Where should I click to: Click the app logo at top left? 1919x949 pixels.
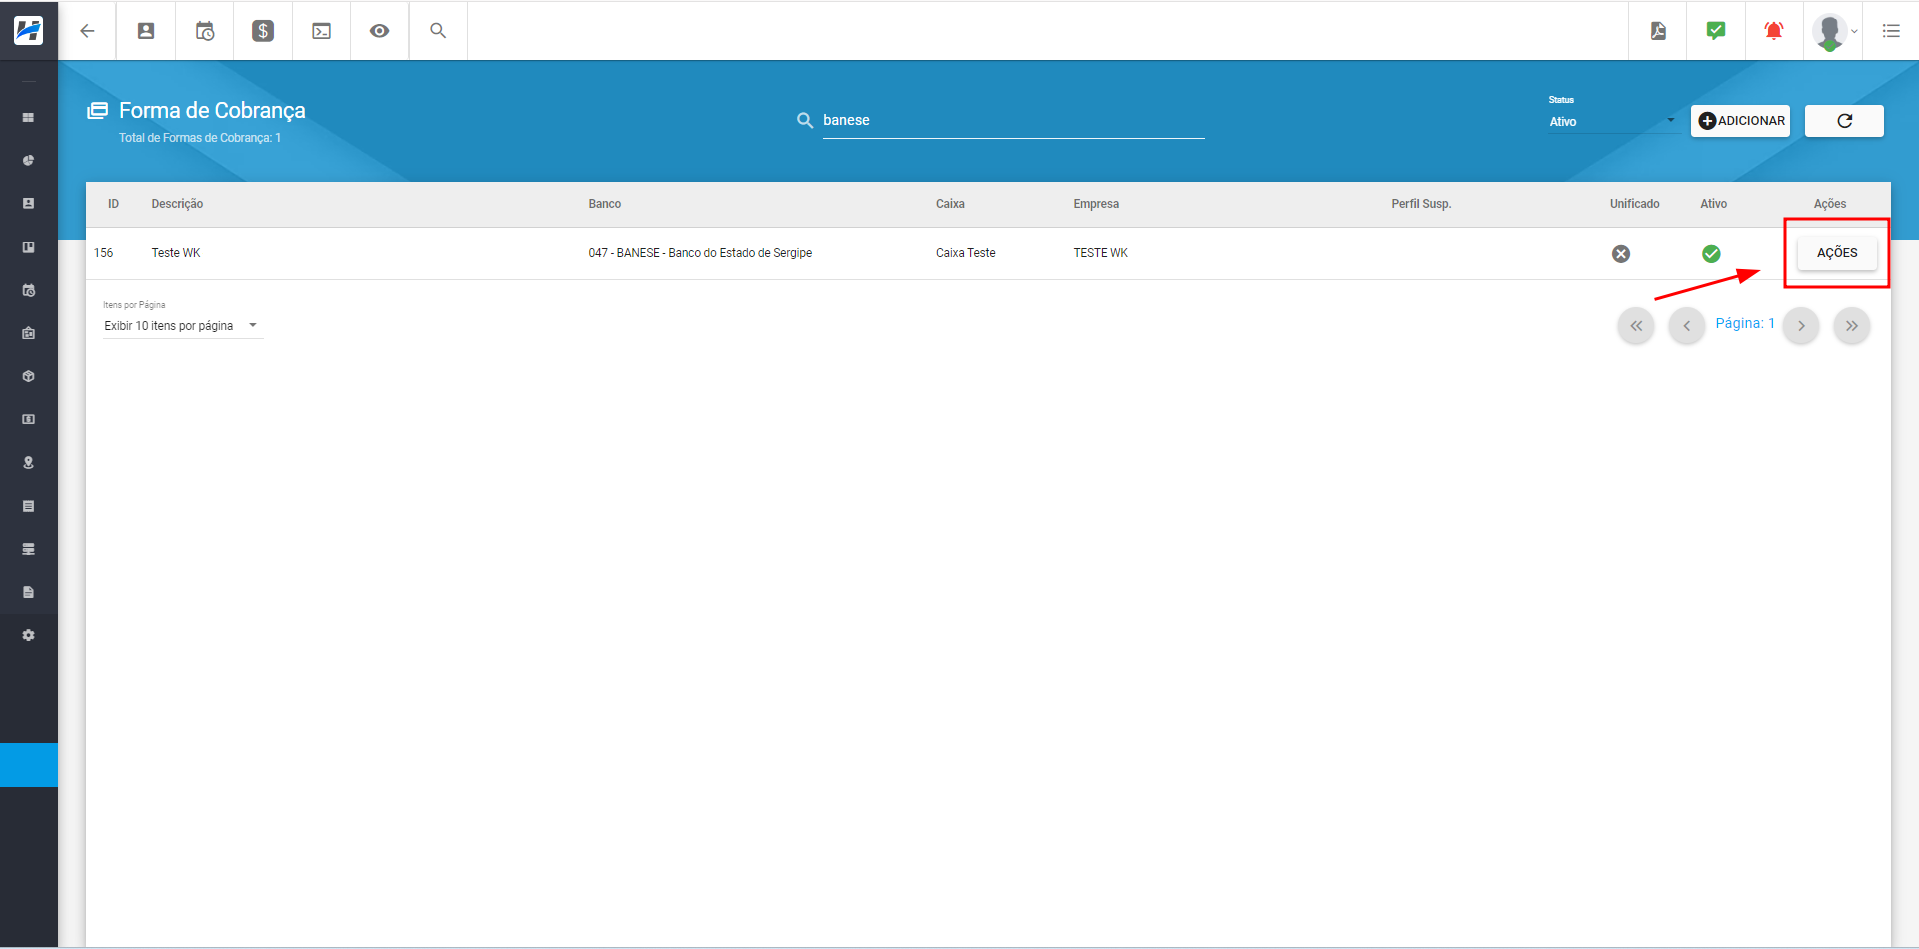point(29,31)
